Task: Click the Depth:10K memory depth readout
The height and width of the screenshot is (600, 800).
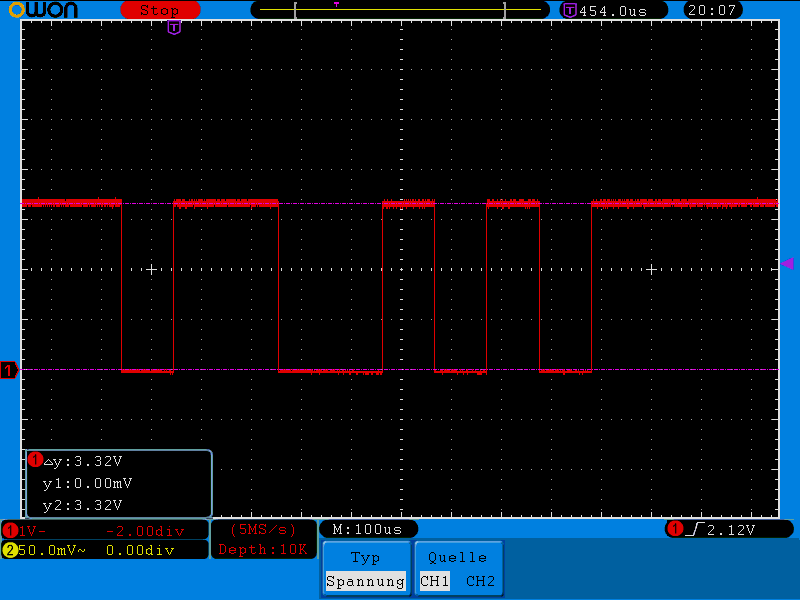Action: pos(263,549)
